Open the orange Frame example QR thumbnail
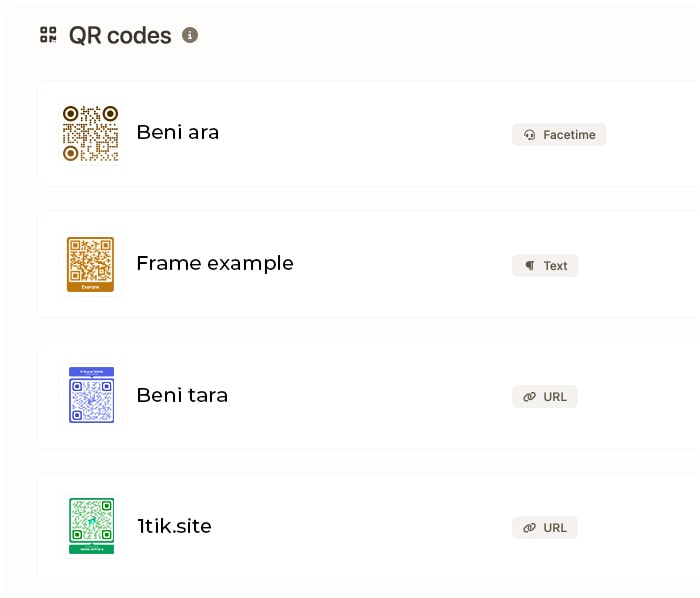Image resolution: width=700 pixels, height=598 pixels. (x=91, y=264)
